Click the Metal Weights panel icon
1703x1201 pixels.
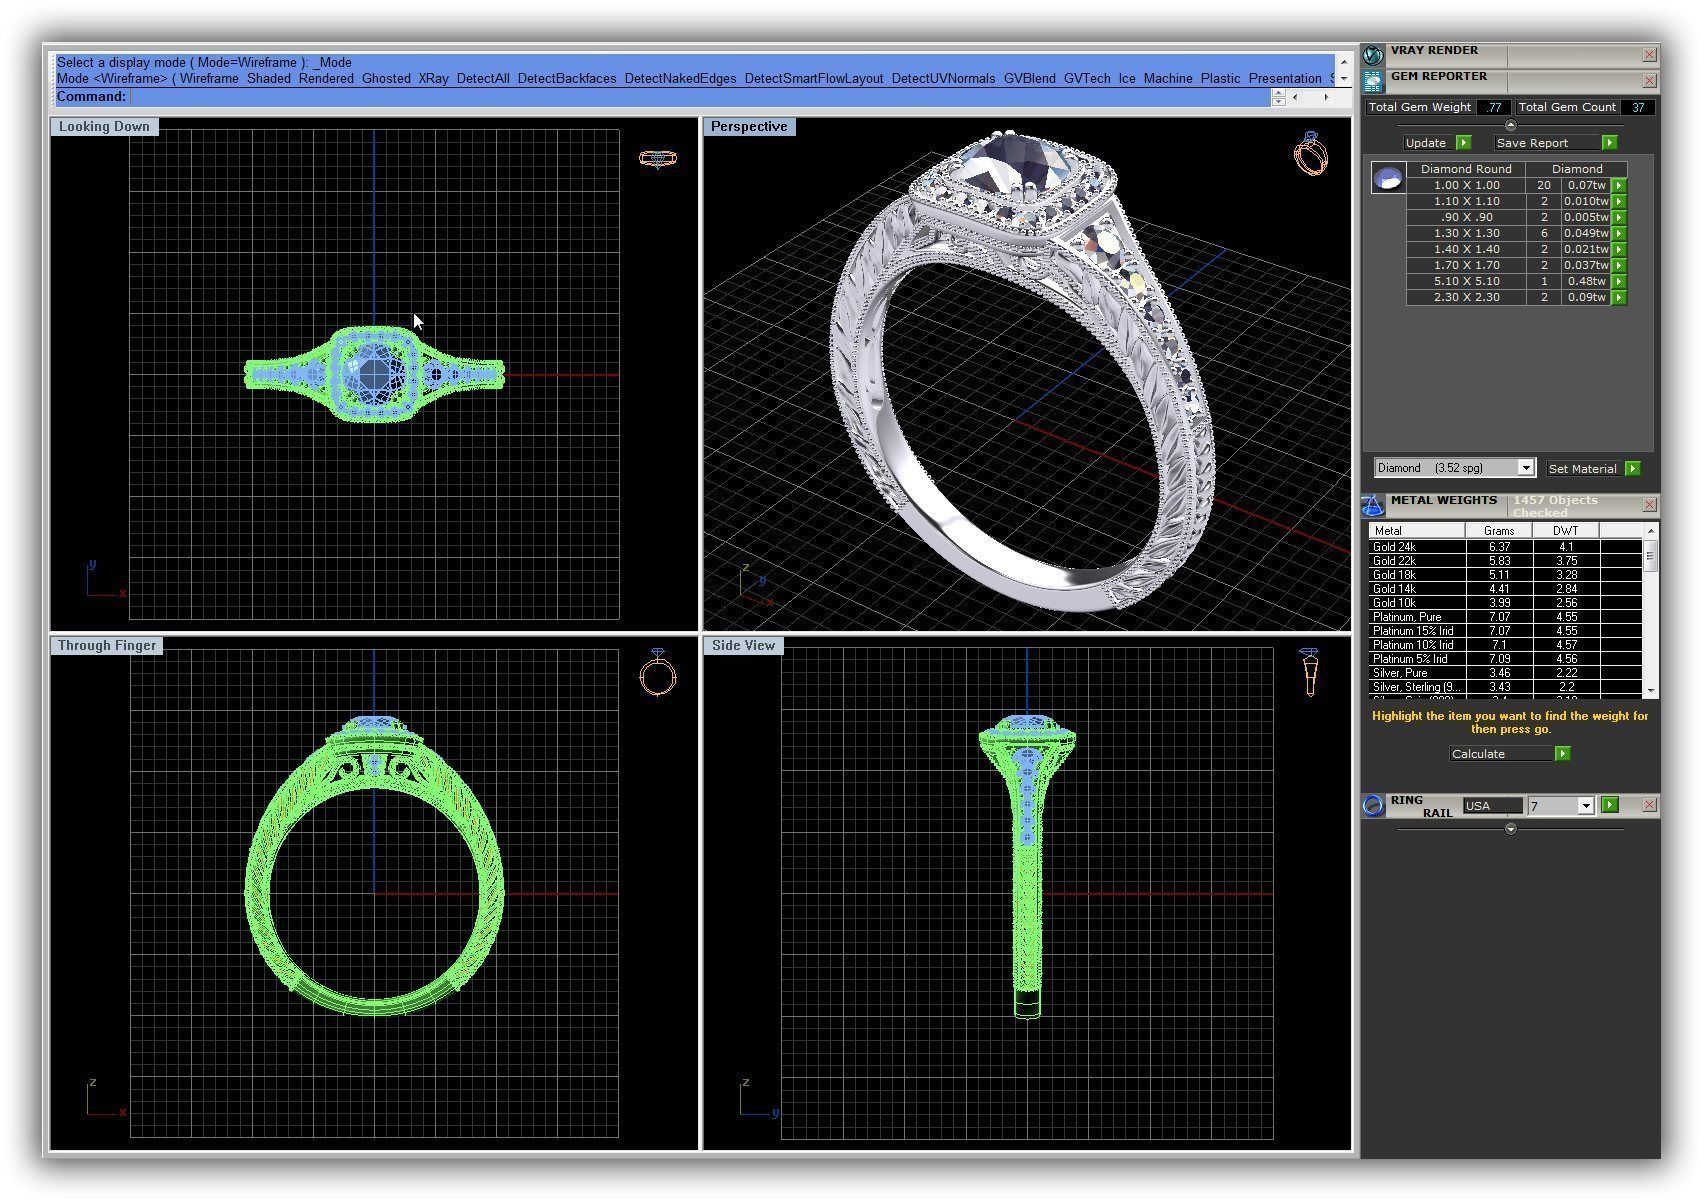click(x=1374, y=504)
